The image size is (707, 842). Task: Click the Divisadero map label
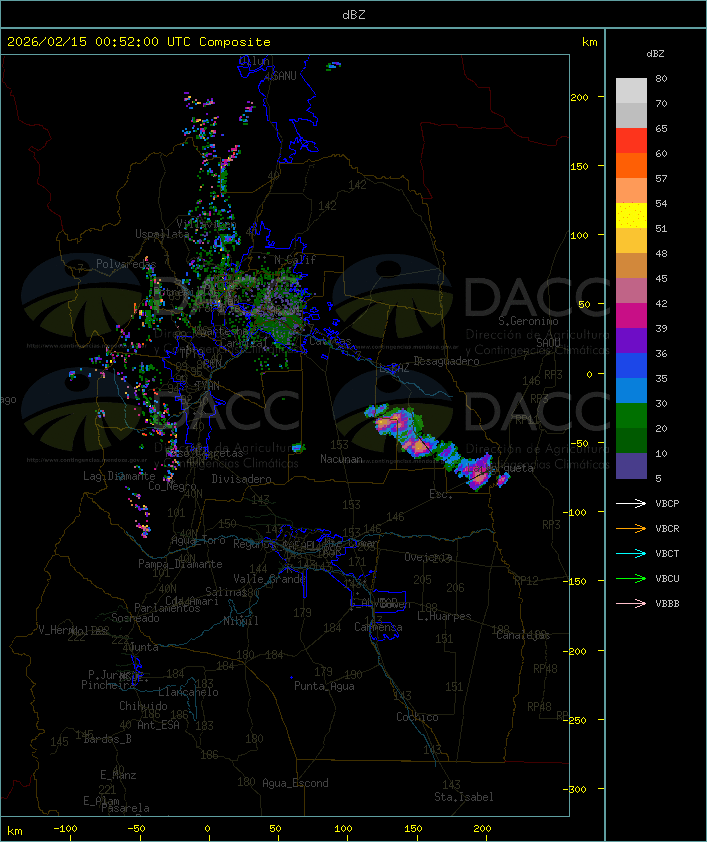tap(241, 479)
